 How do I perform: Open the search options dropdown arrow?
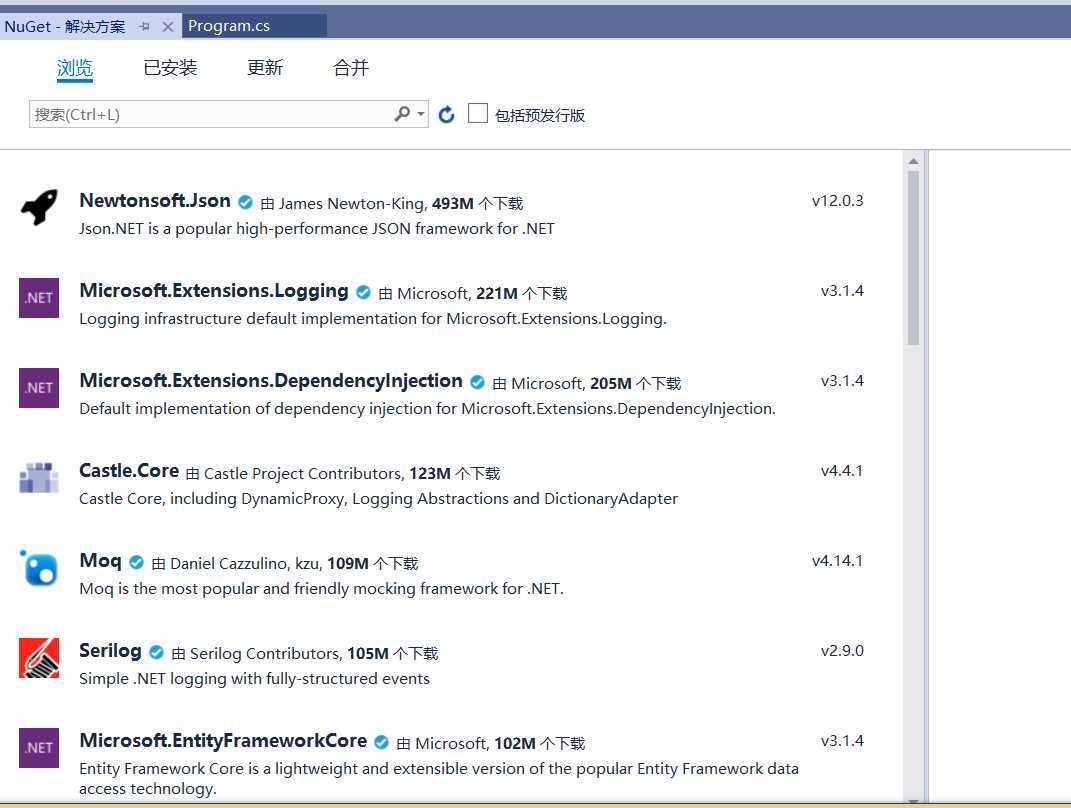pyautogui.click(x=421, y=113)
